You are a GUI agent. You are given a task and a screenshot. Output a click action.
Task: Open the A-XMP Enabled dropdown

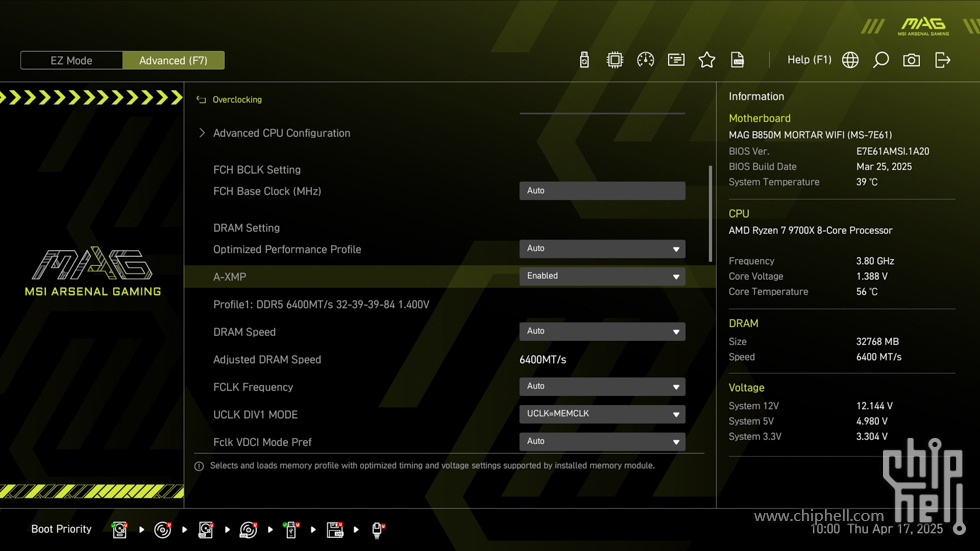click(602, 276)
